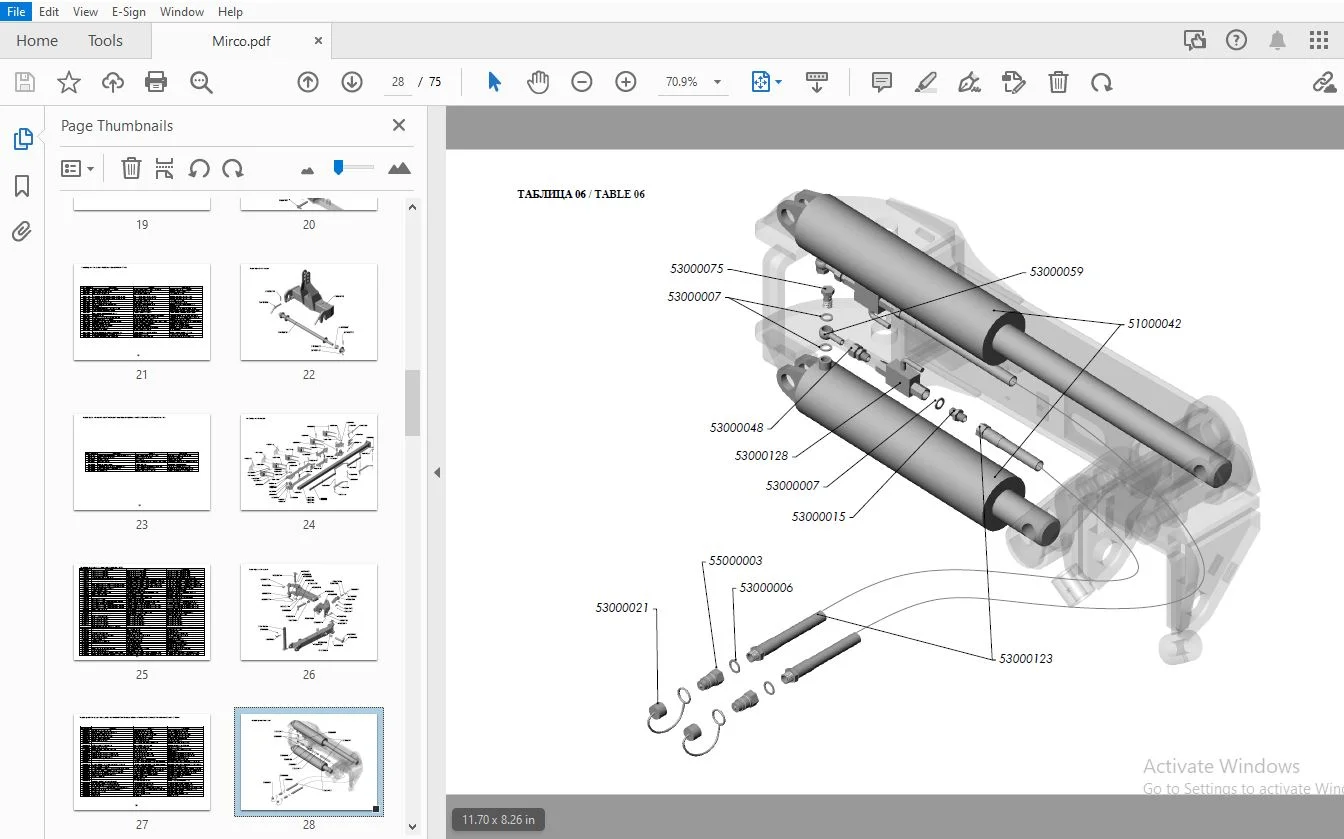Rotate thumbnails counterclockwise
Screen dimensions: 1344x839
click(x=199, y=168)
